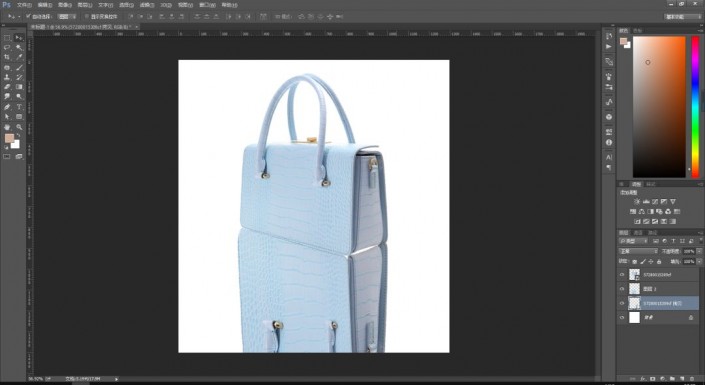Switch to the Paths (路径) tab
The width and height of the screenshot is (705, 385).
tap(652, 233)
